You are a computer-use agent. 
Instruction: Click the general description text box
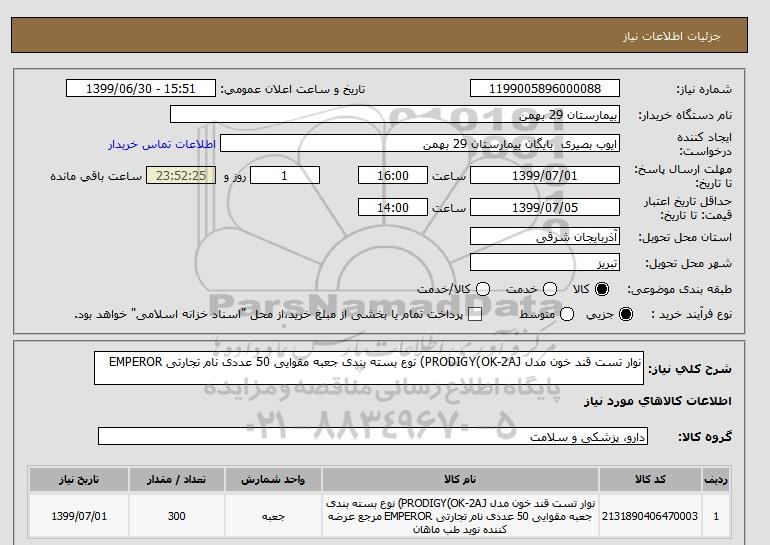(369, 368)
